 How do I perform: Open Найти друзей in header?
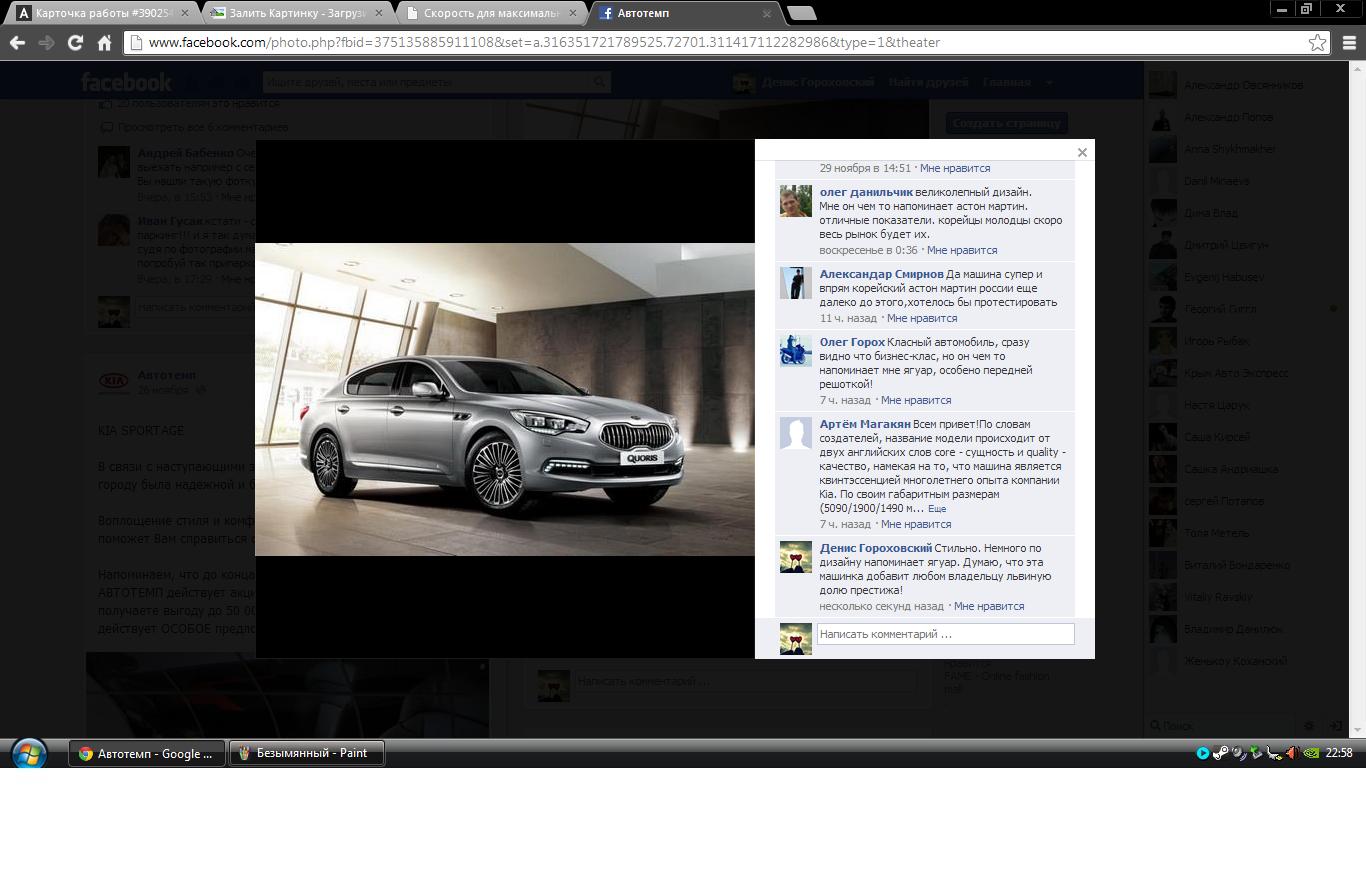click(928, 82)
